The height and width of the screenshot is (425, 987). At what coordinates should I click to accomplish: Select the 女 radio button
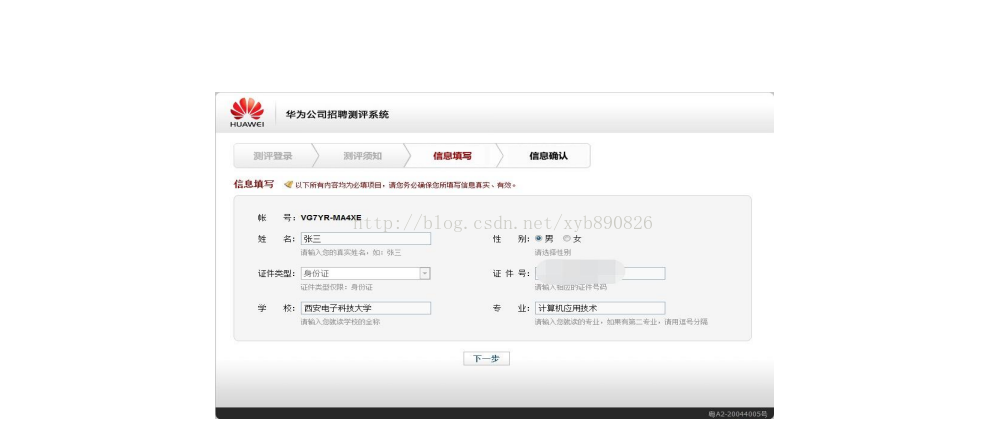point(567,239)
